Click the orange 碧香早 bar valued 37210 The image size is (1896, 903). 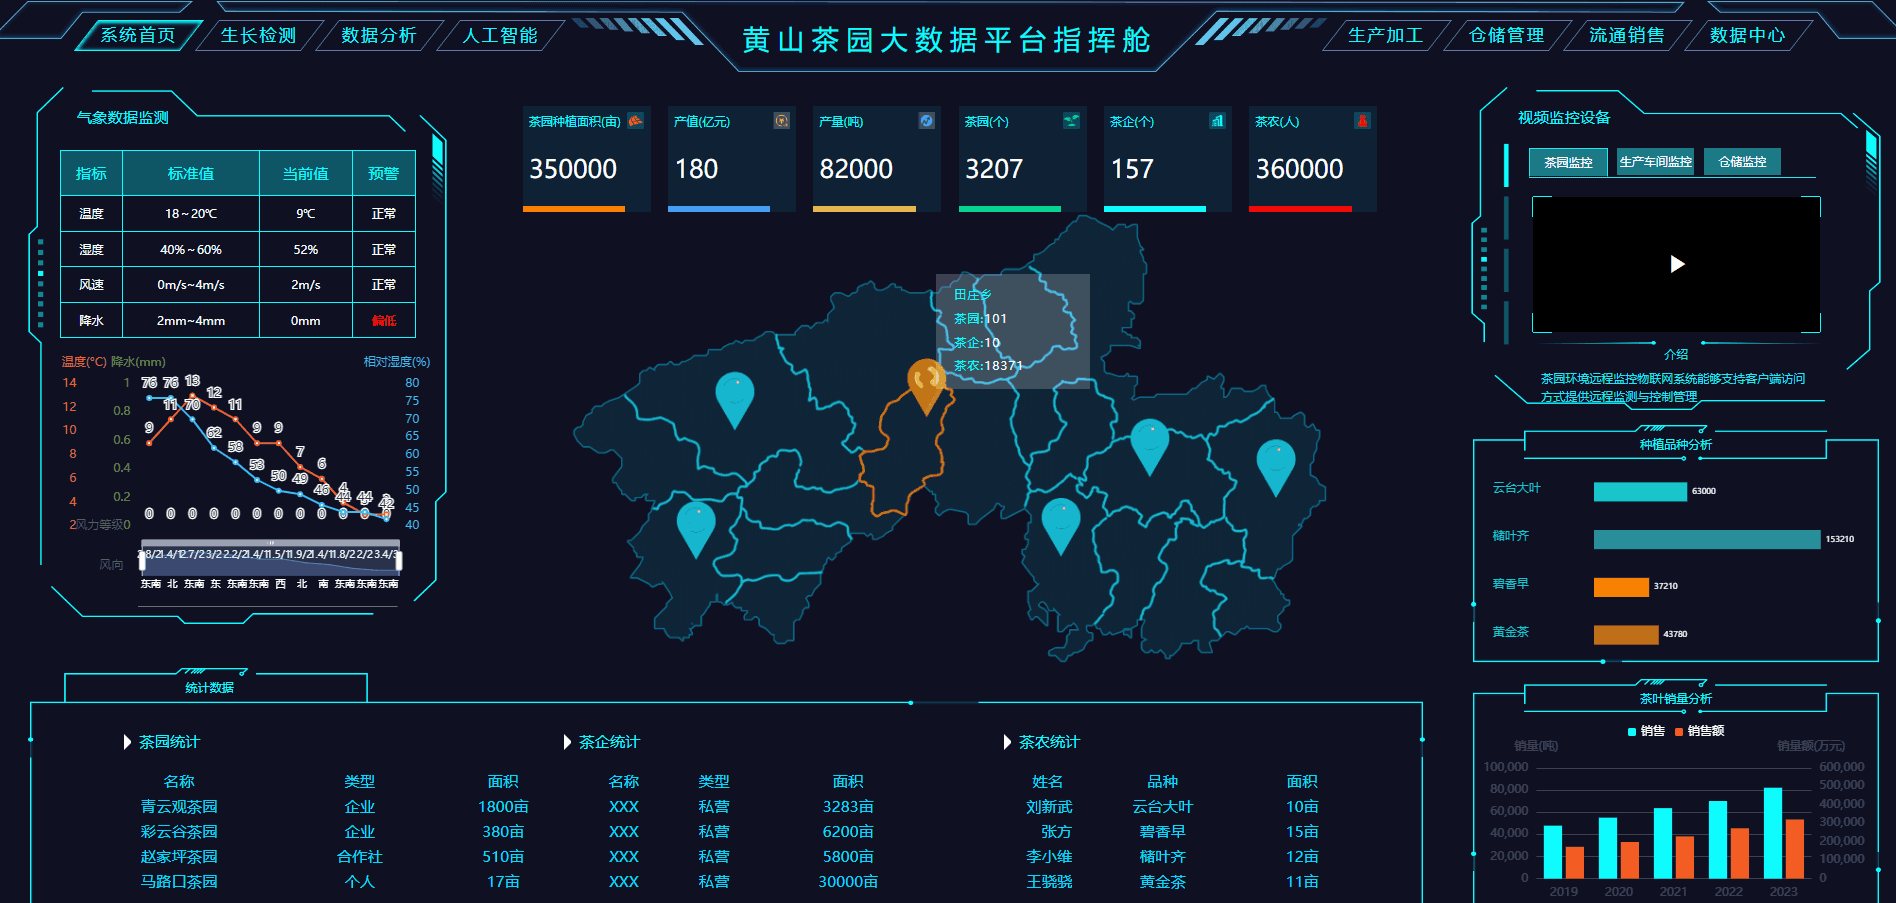click(x=1621, y=587)
